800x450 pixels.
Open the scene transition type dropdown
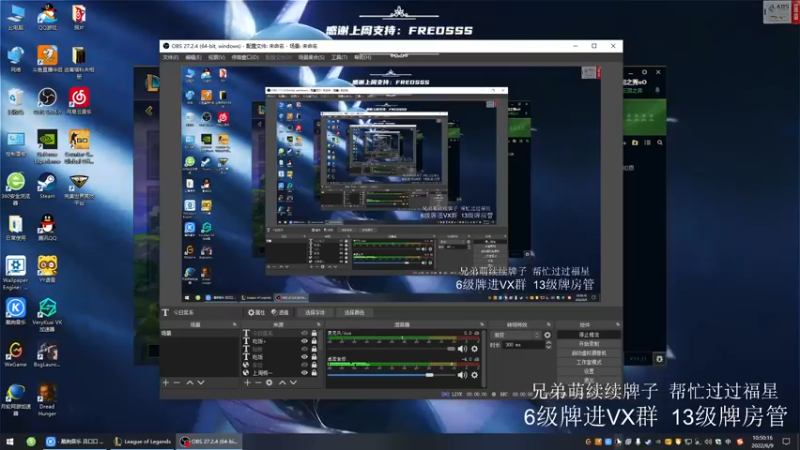(516, 335)
